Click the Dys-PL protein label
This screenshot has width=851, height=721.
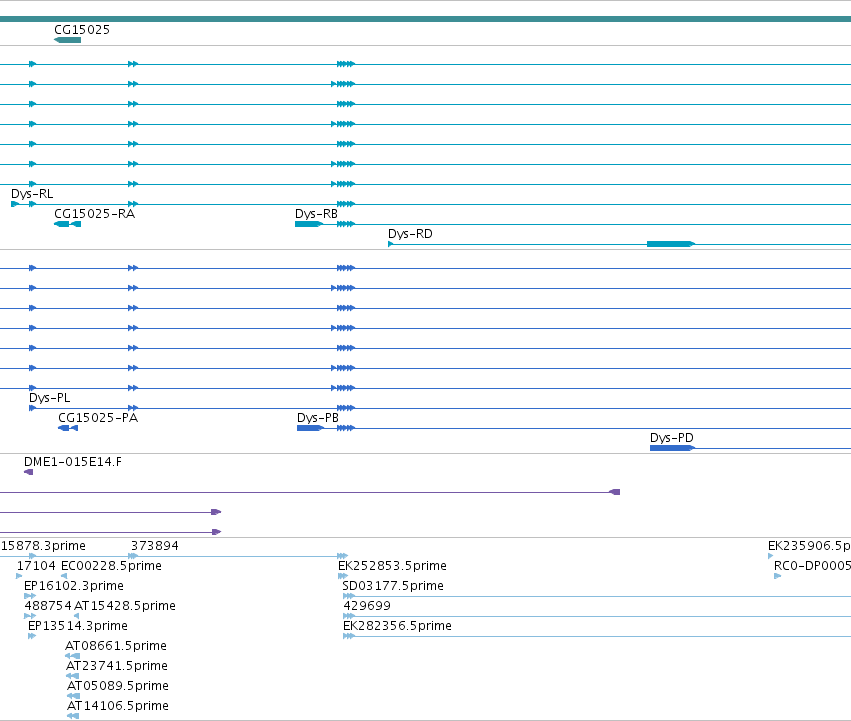pos(49,398)
